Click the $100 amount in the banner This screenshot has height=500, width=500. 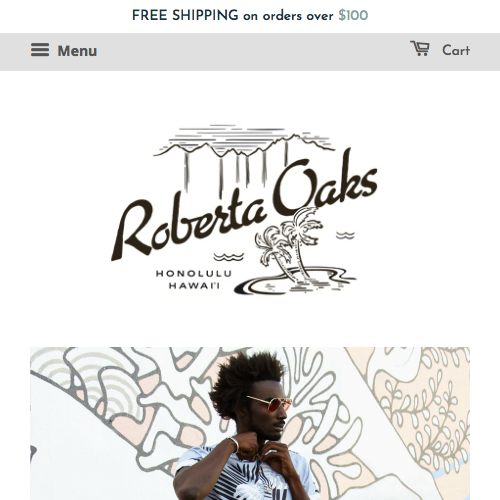click(353, 15)
